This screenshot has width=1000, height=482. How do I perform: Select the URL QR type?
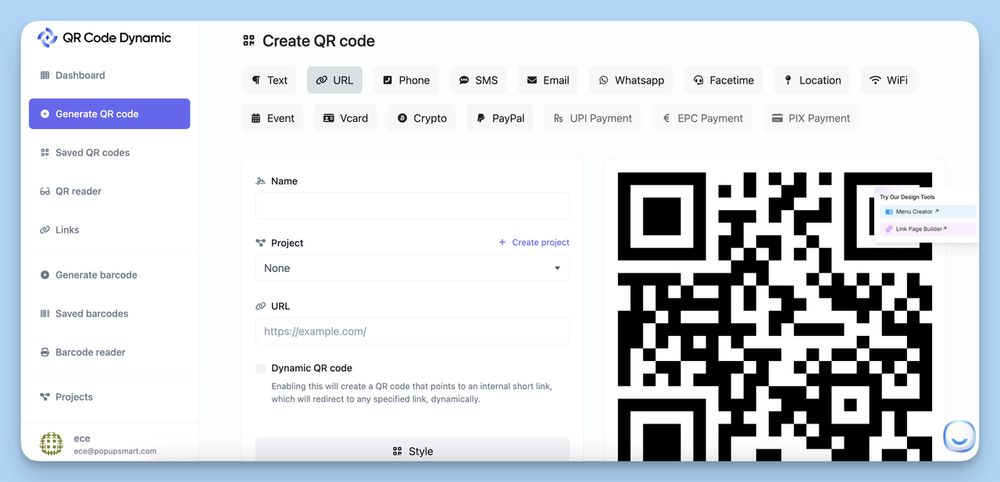[335, 80]
